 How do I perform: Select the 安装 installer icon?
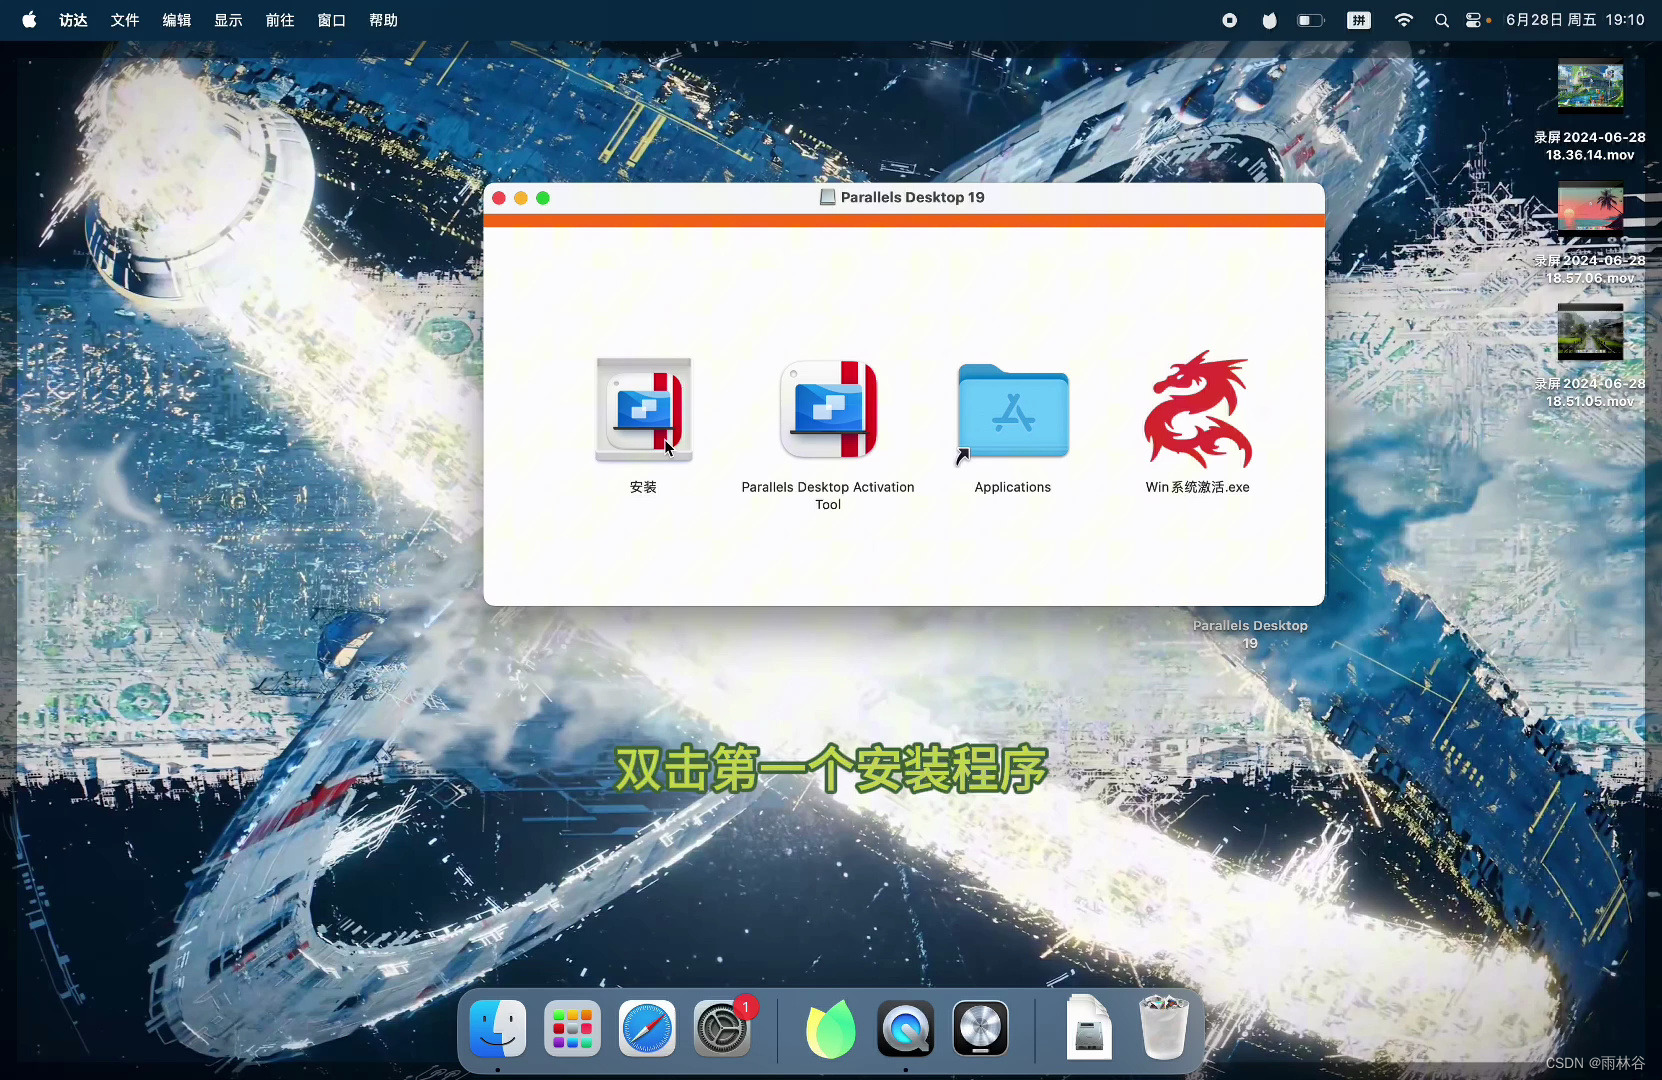tap(643, 410)
